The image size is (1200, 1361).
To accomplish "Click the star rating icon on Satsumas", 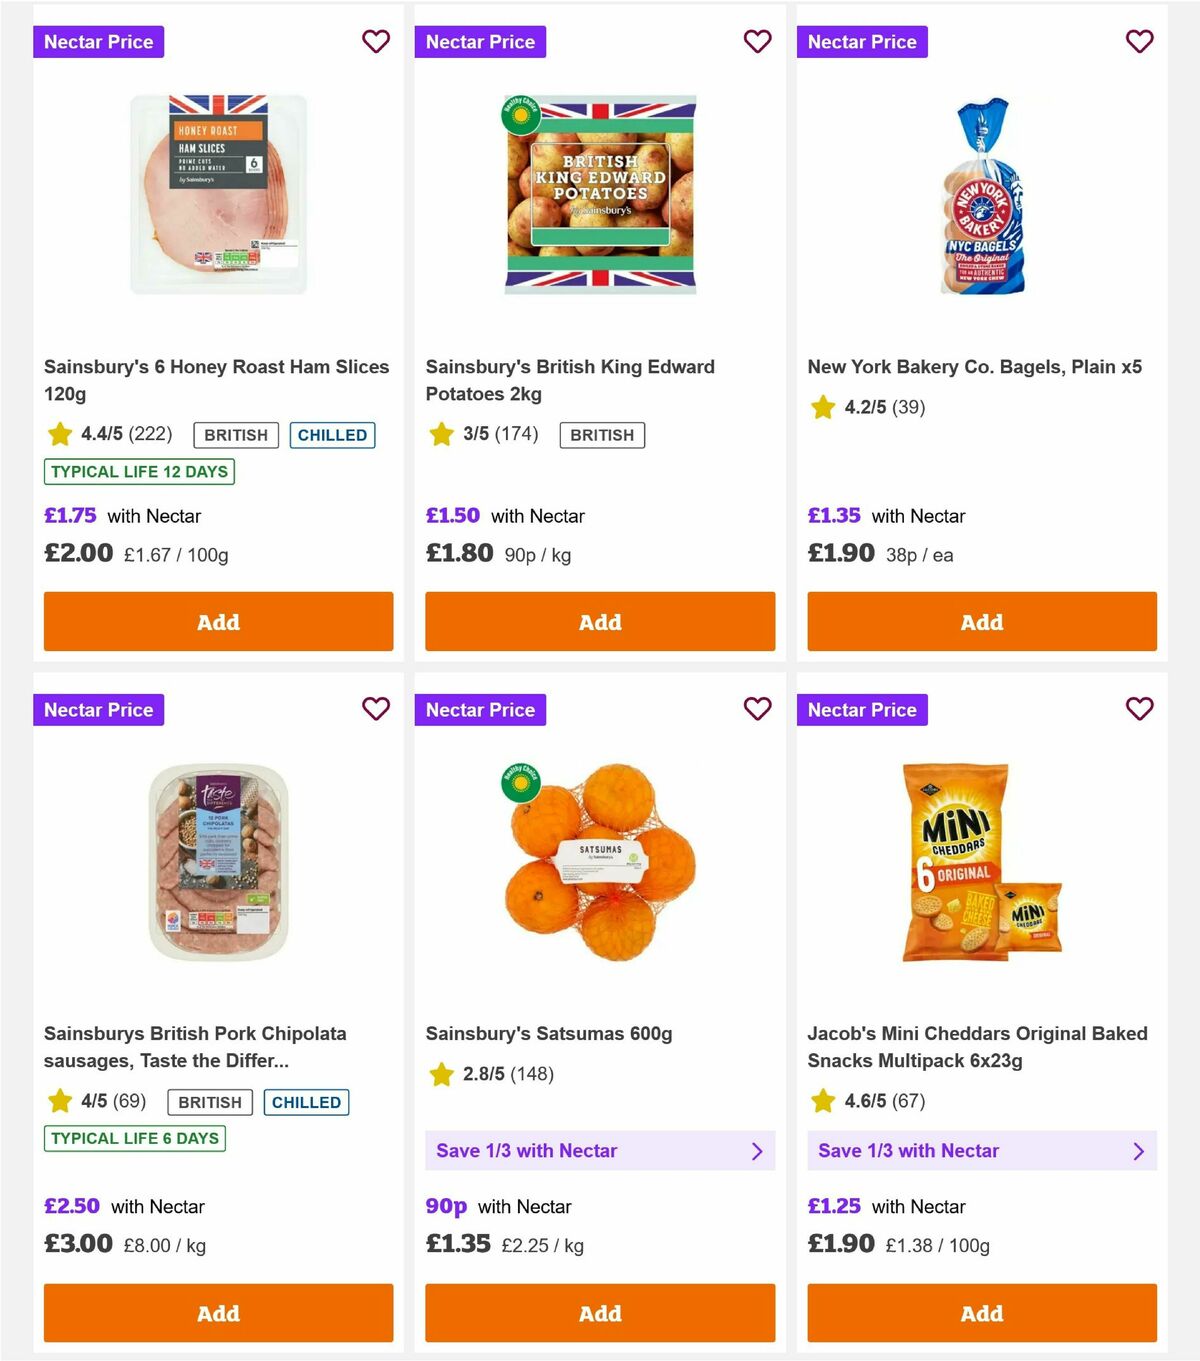I will (440, 1075).
